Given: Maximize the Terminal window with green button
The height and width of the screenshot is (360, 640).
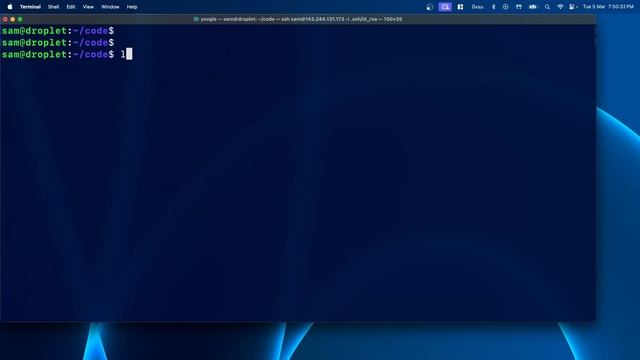Looking at the screenshot, I should coord(20,19).
